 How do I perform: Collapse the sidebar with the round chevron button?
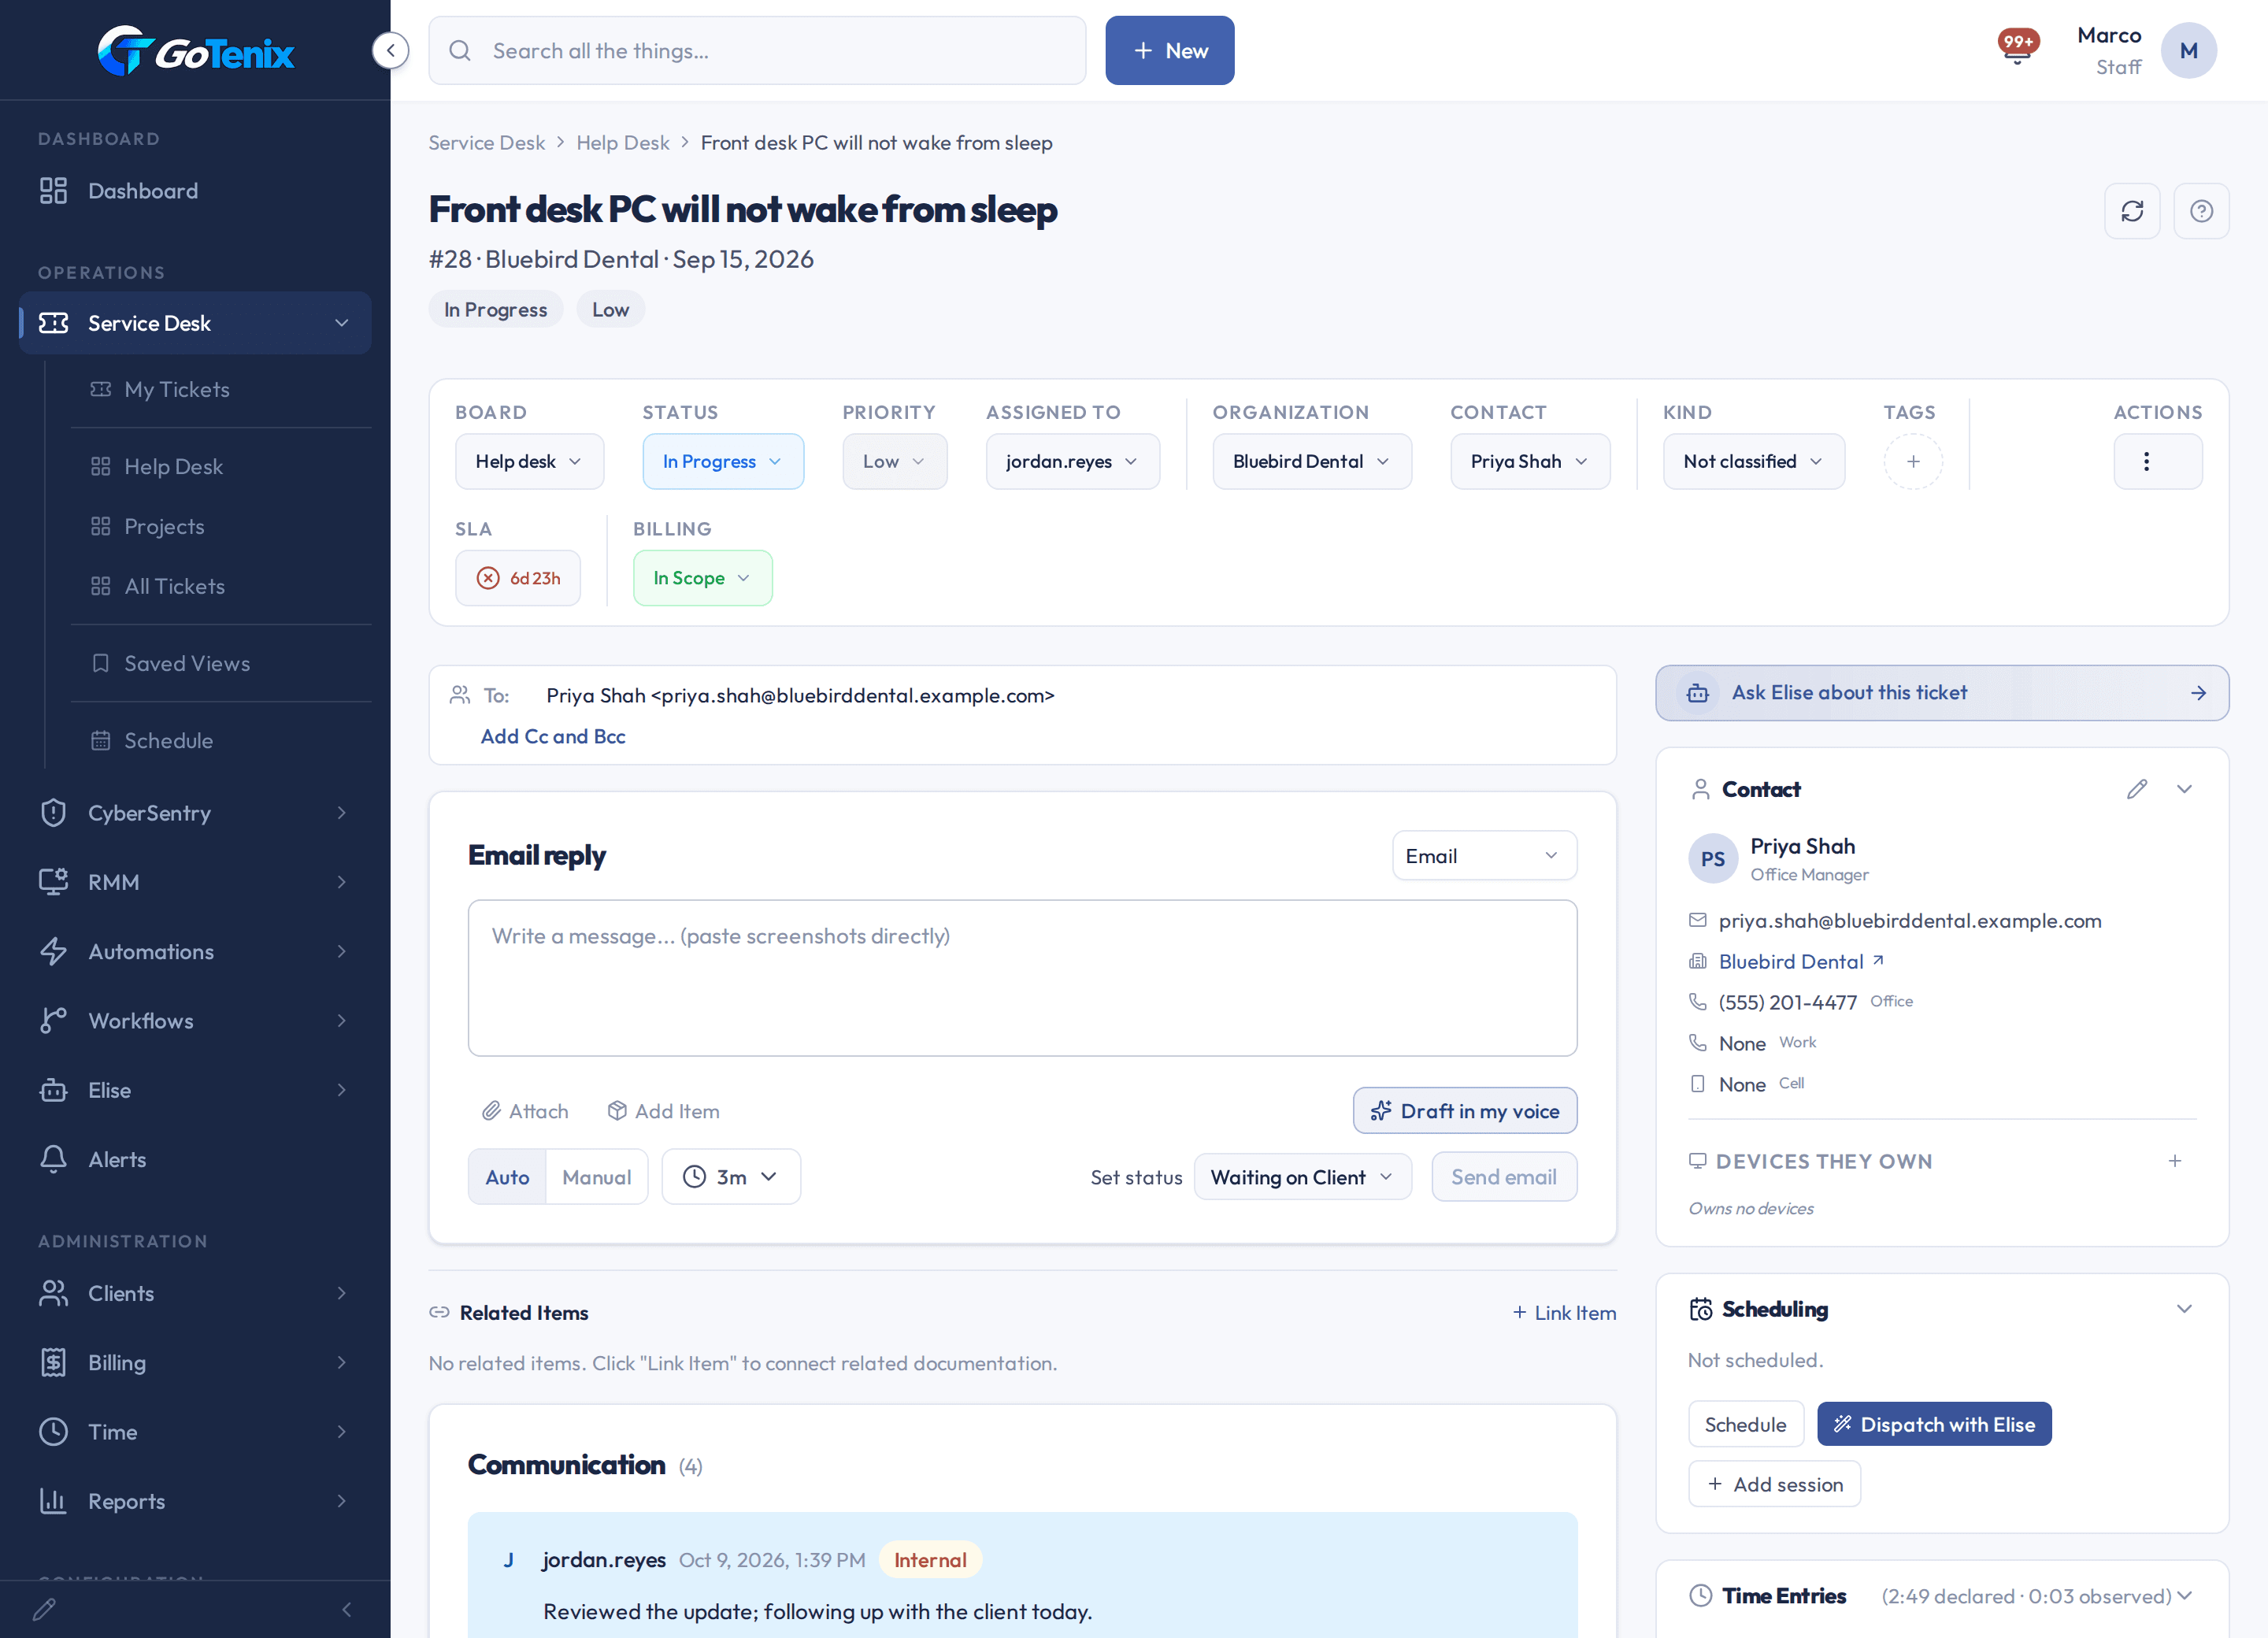tap(390, 50)
